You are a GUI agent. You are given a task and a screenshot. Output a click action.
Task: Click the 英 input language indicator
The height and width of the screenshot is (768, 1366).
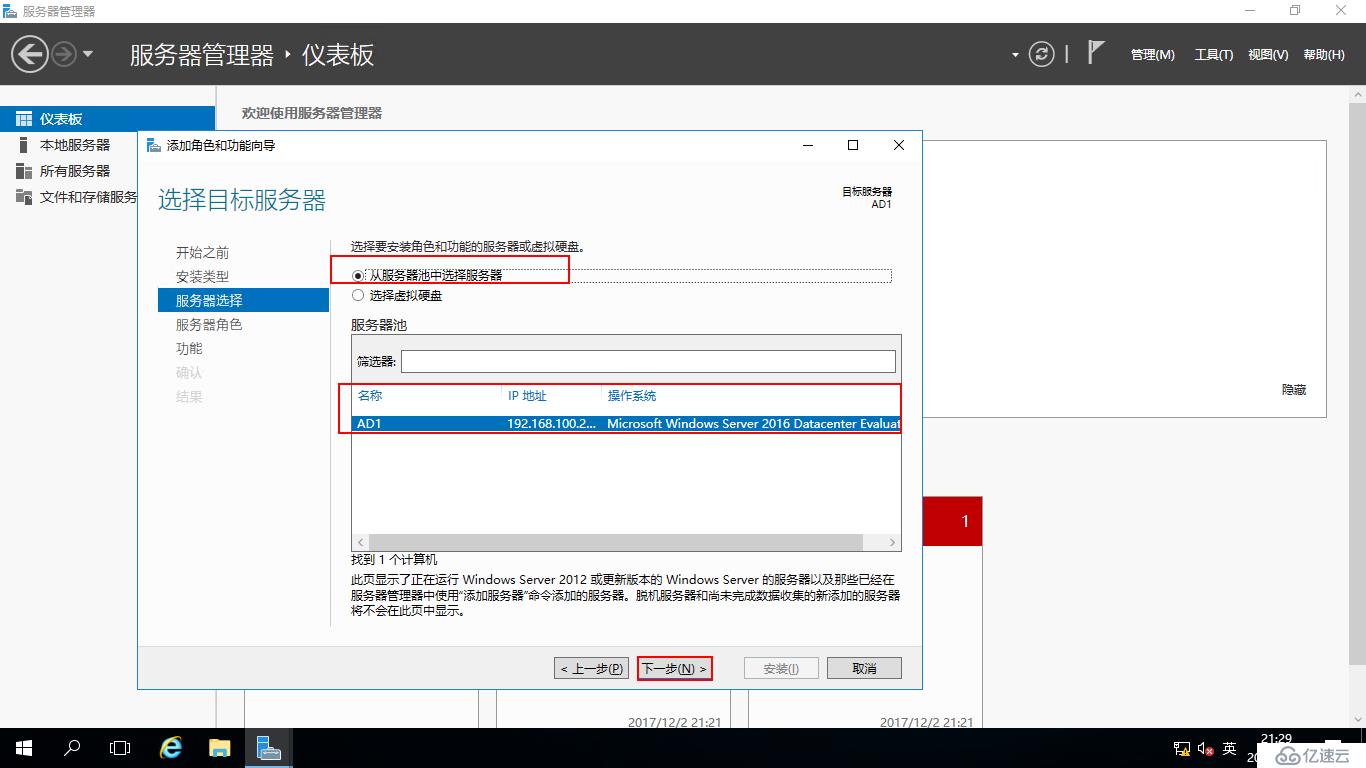pos(1229,748)
